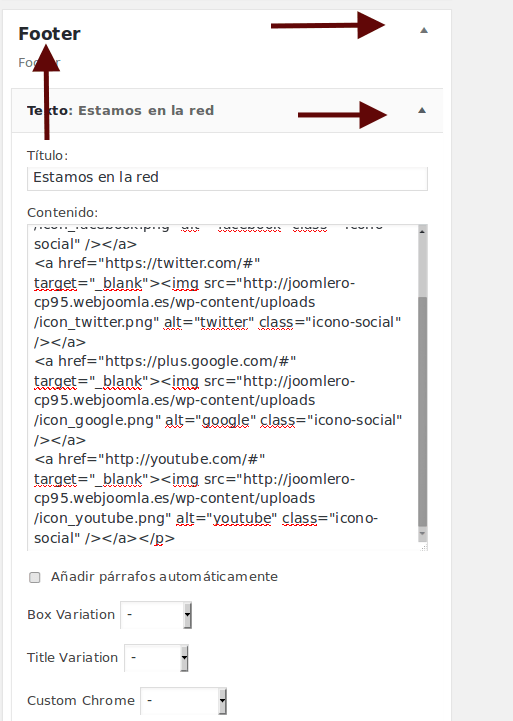
Task: Click inside the Contenido text area
Action: point(223,387)
